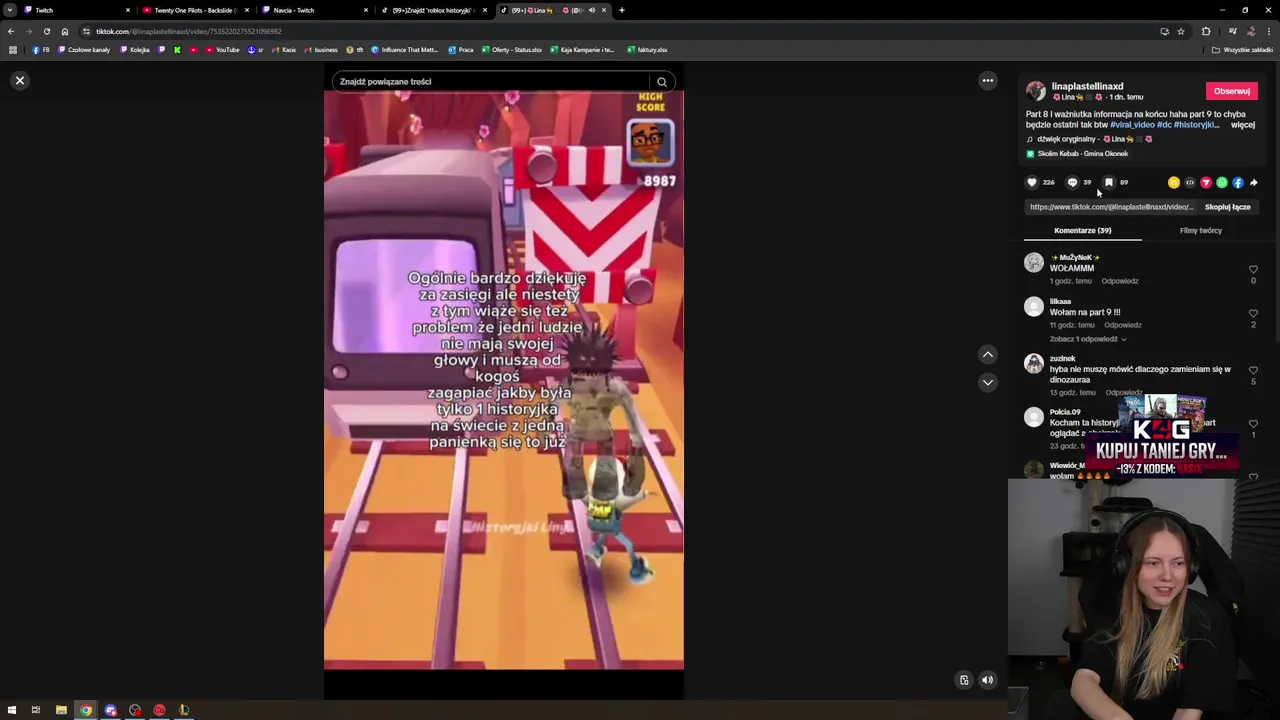The width and height of the screenshot is (1280, 720).
Task: Click the Chrome icon in the taskbar
Action: point(86,710)
